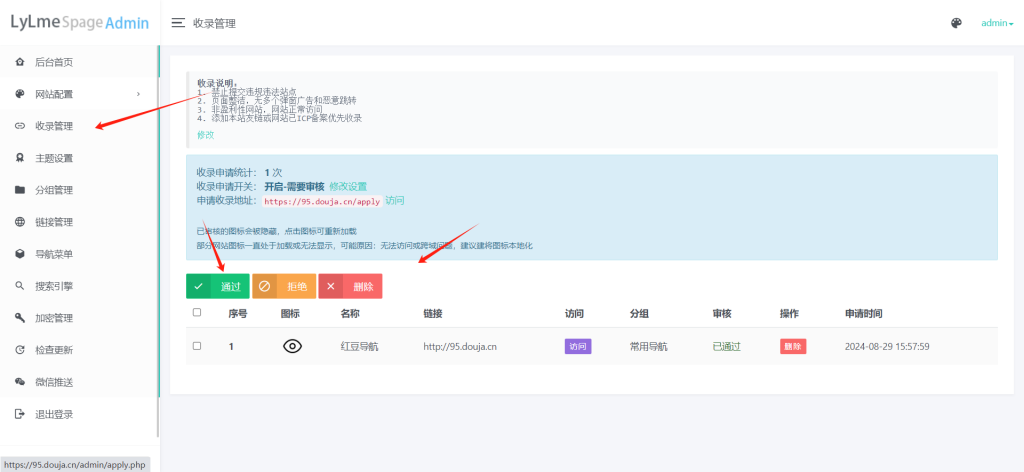Open 网站配置 menu item
This screenshot has width=1024, height=472.
click(79, 94)
